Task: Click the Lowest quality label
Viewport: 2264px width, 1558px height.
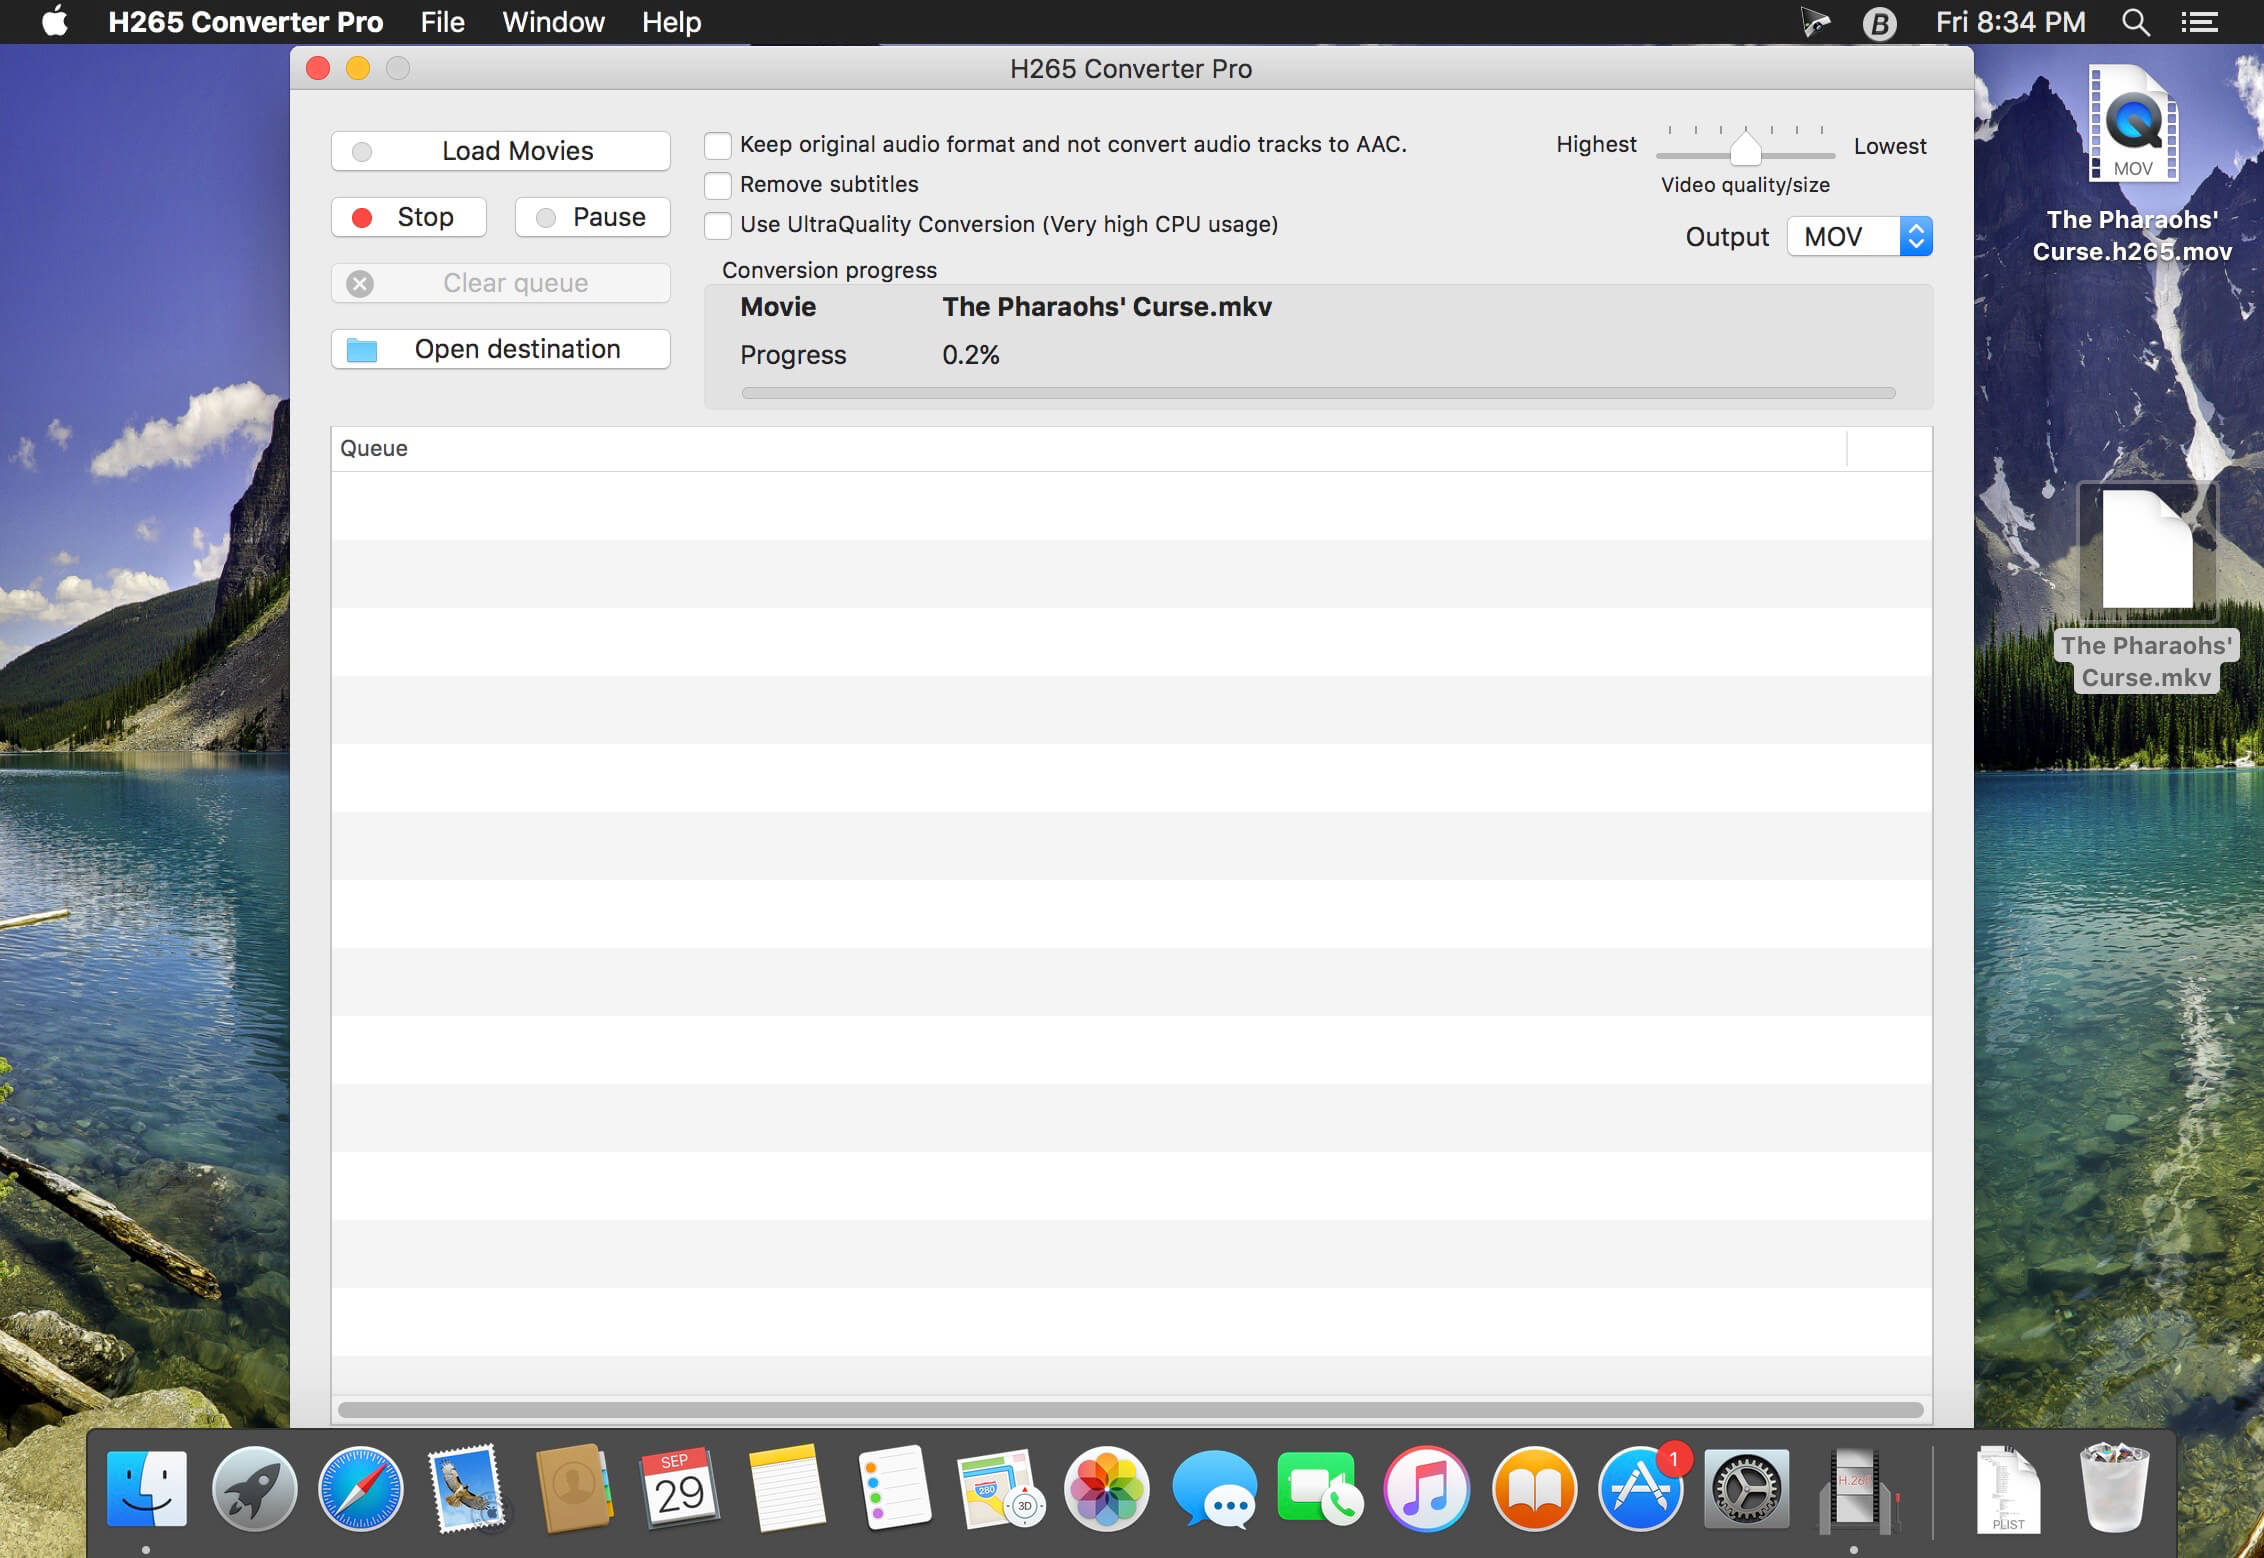Action: tap(1890, 146)
